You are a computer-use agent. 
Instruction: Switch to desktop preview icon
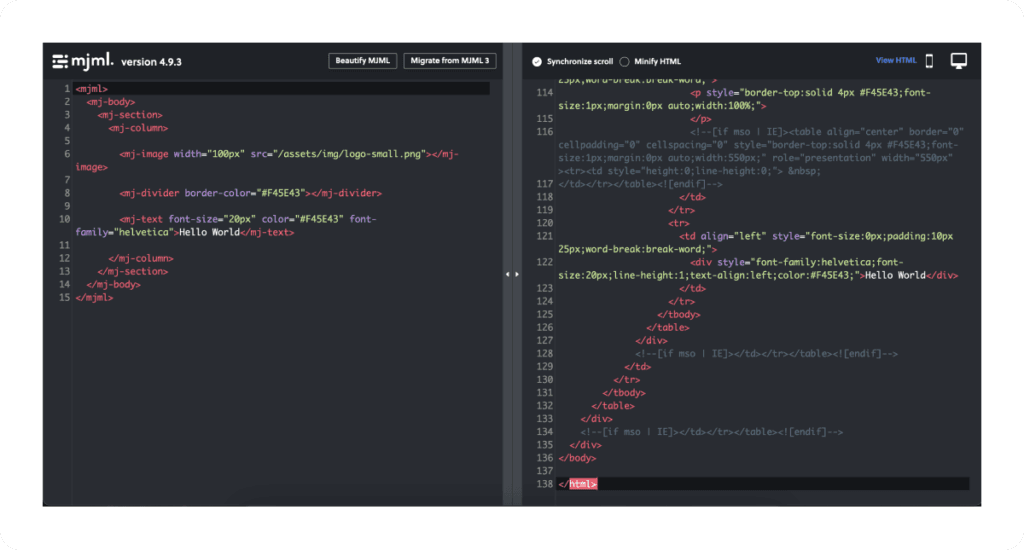click(959, 61)
